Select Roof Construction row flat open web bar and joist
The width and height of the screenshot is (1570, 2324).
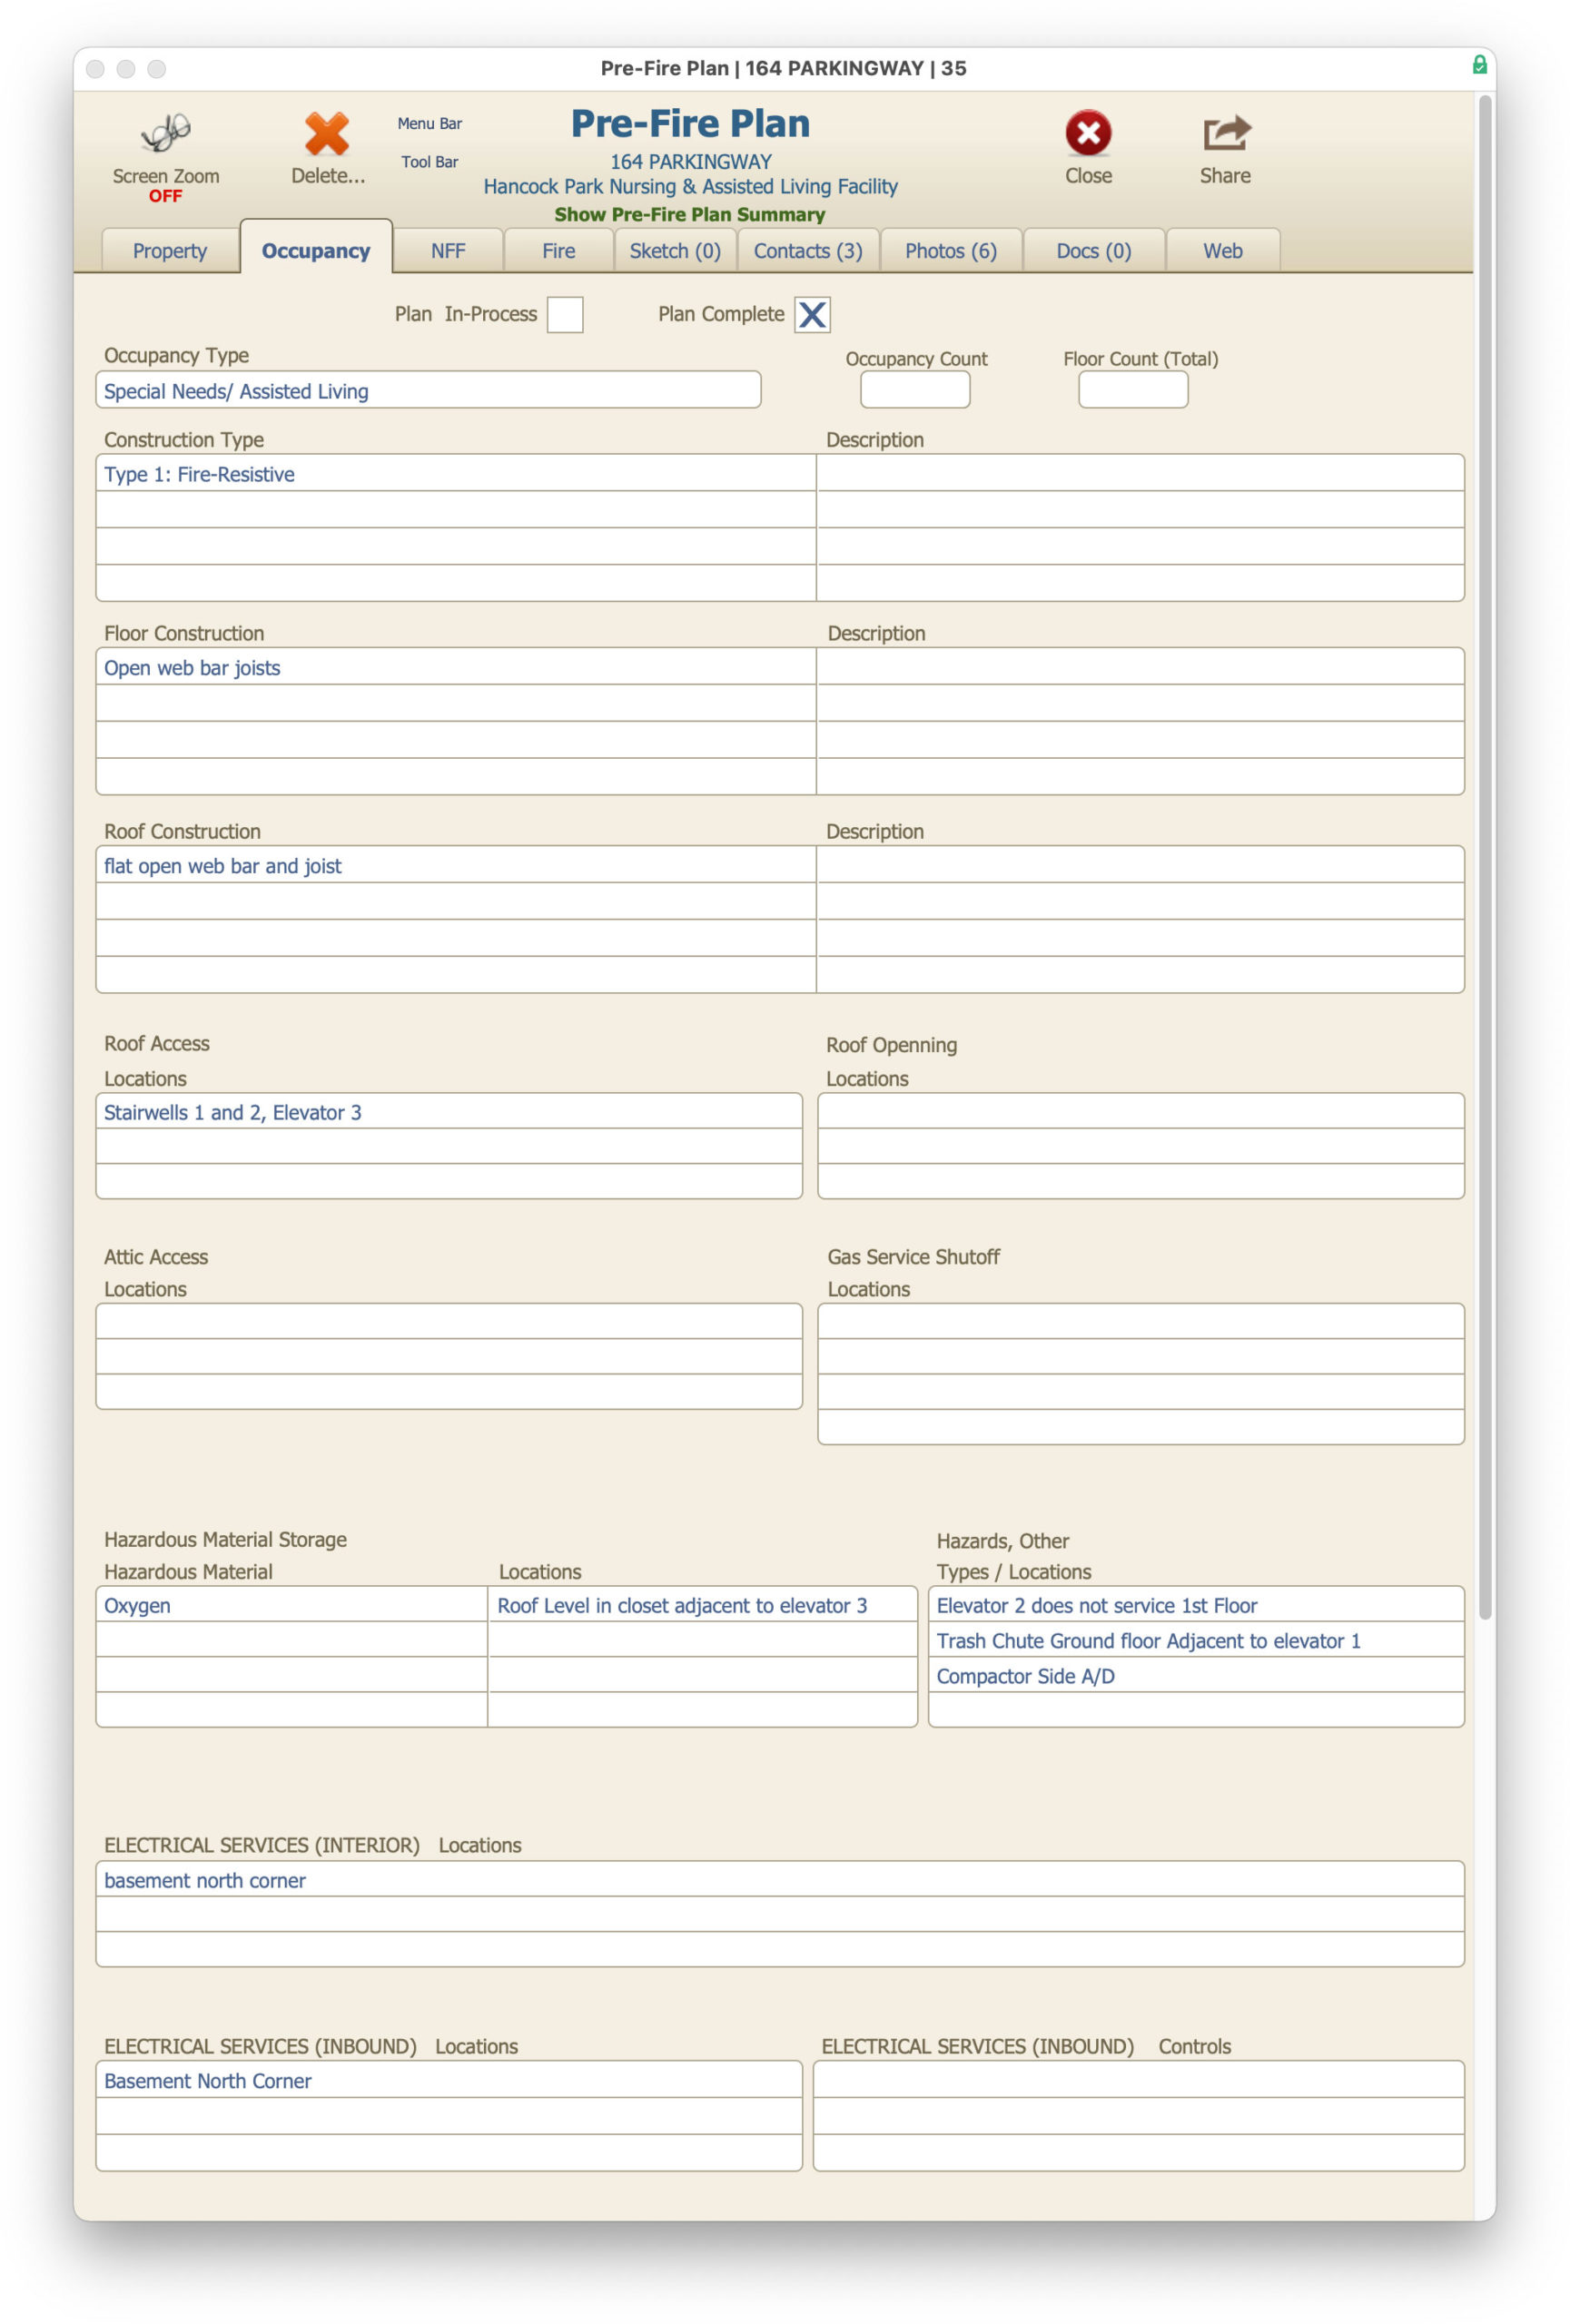click(456, 866)
